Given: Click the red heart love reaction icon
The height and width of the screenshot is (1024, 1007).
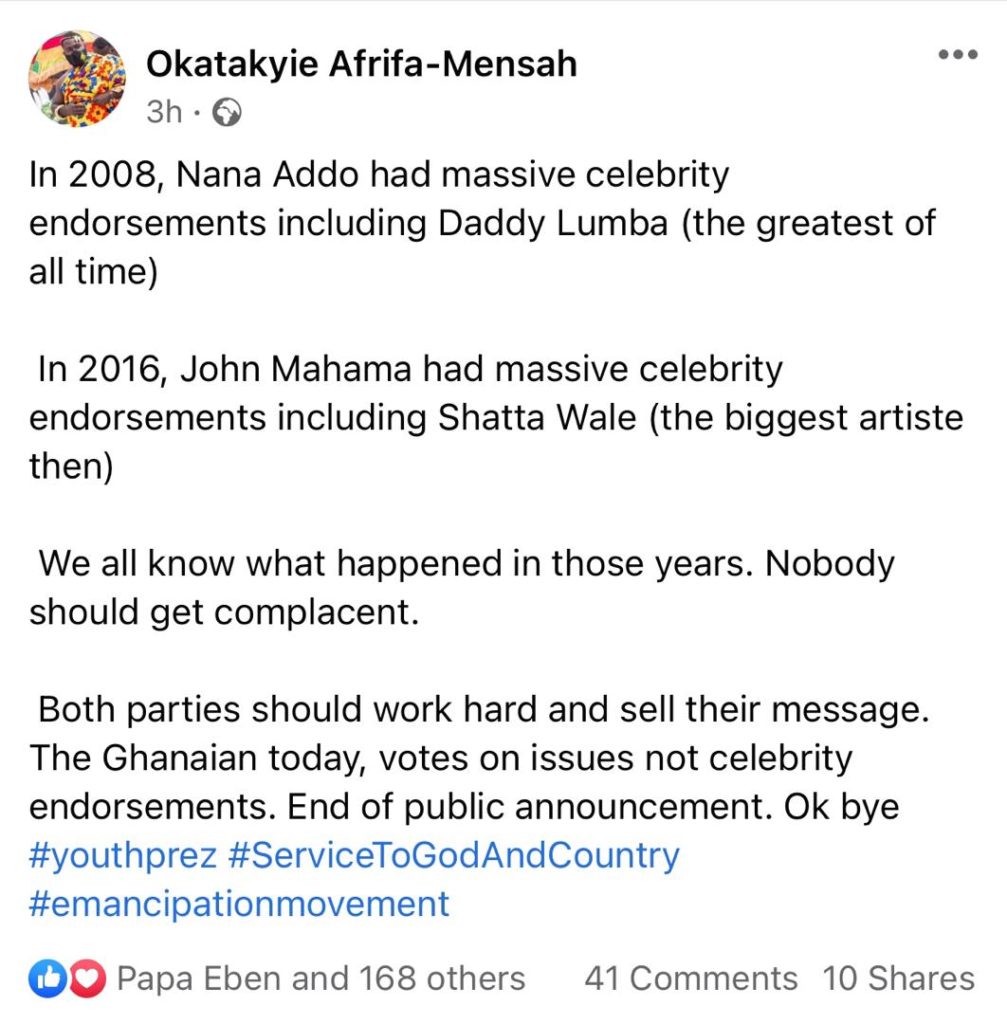Looking at the screenshot, I should [x=87, y=978].
